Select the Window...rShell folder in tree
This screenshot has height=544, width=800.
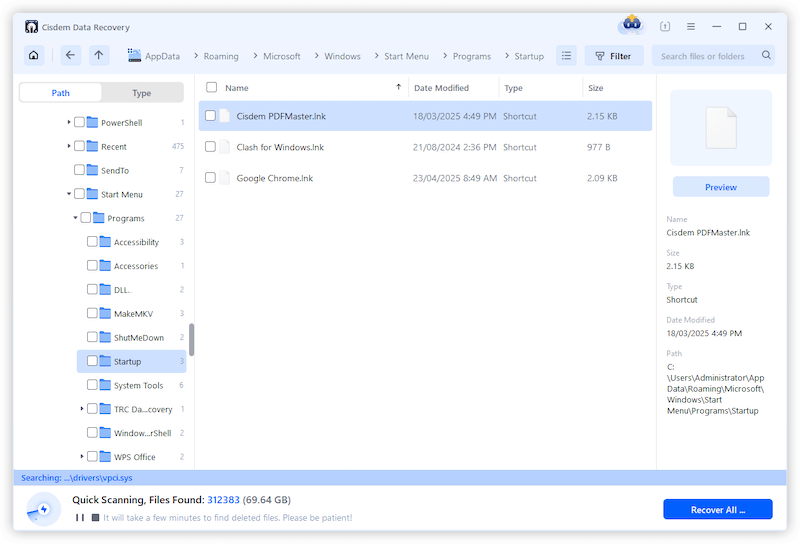(142, 433)
